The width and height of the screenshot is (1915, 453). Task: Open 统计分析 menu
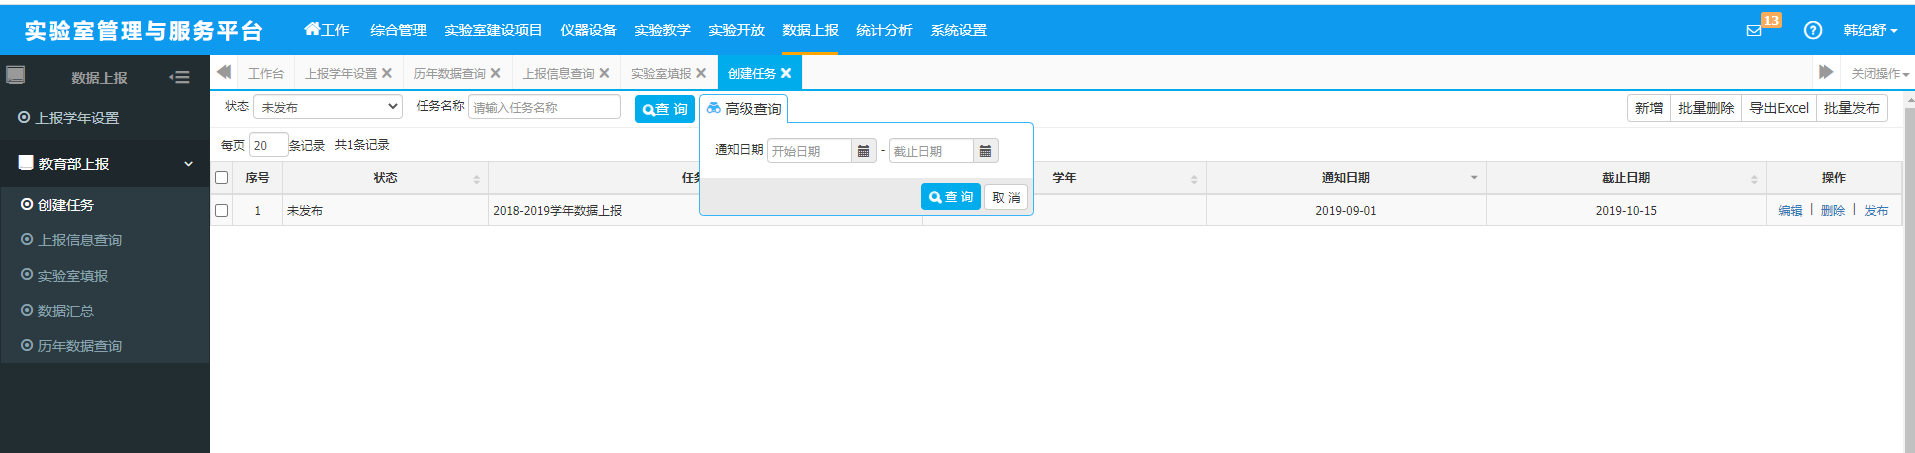click(884, 30)
